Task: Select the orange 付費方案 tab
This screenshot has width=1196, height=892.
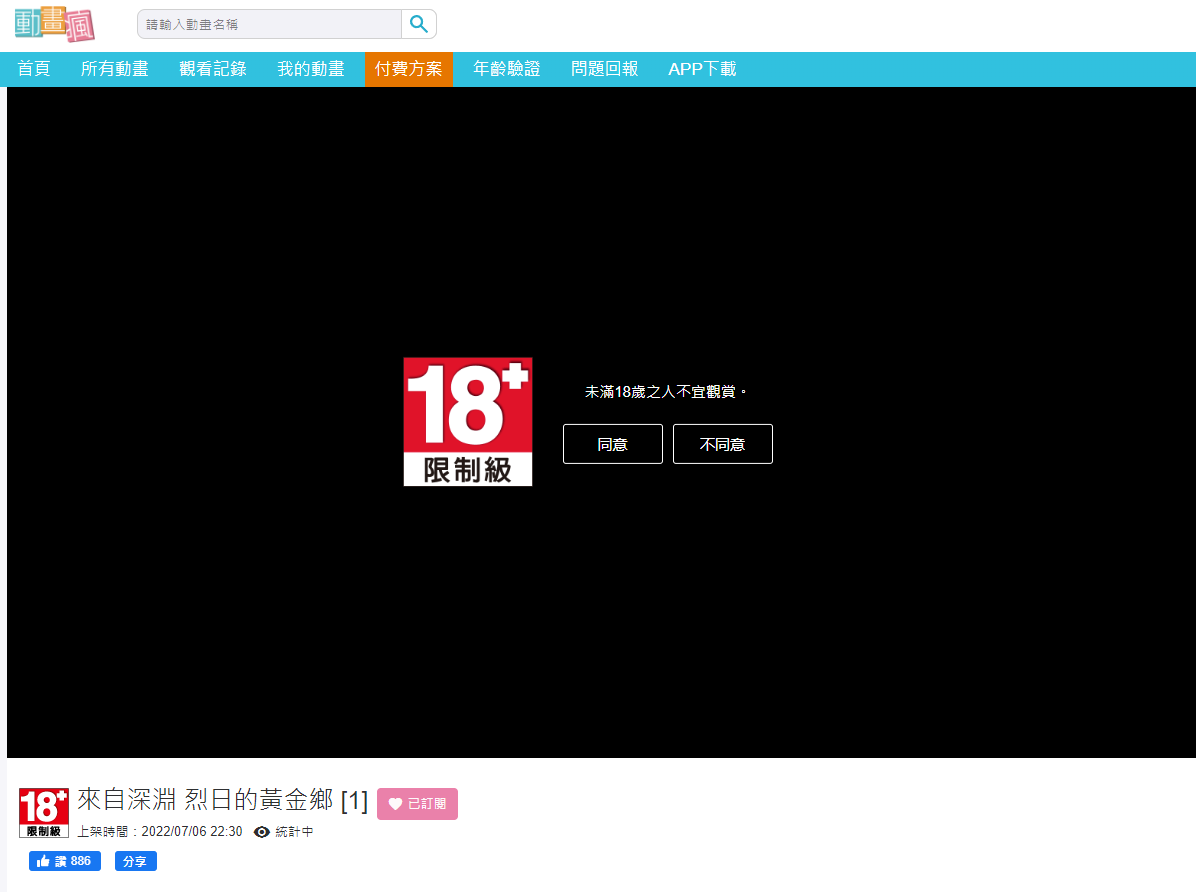Action: 409,69
